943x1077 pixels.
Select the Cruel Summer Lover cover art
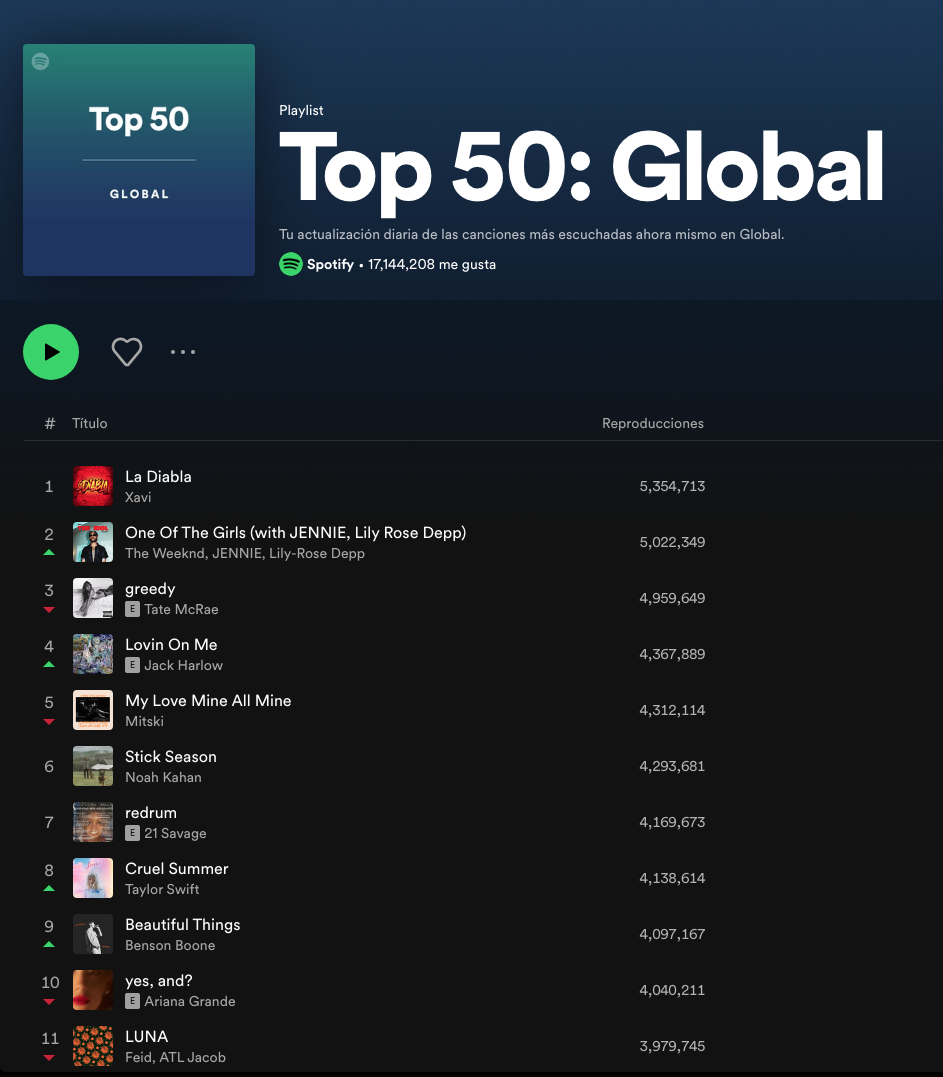coord(93,878)
